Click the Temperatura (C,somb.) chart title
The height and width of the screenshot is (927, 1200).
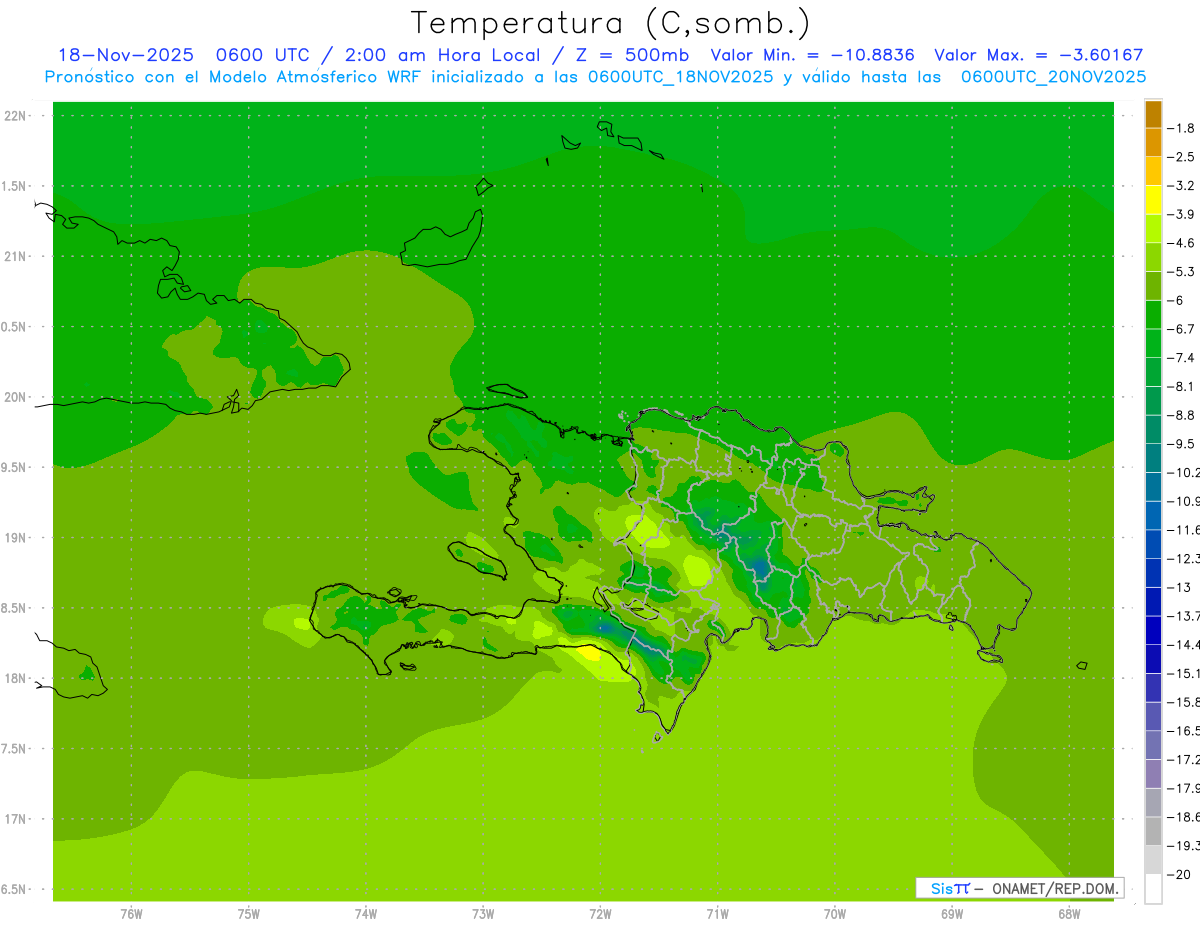(610, 22)
